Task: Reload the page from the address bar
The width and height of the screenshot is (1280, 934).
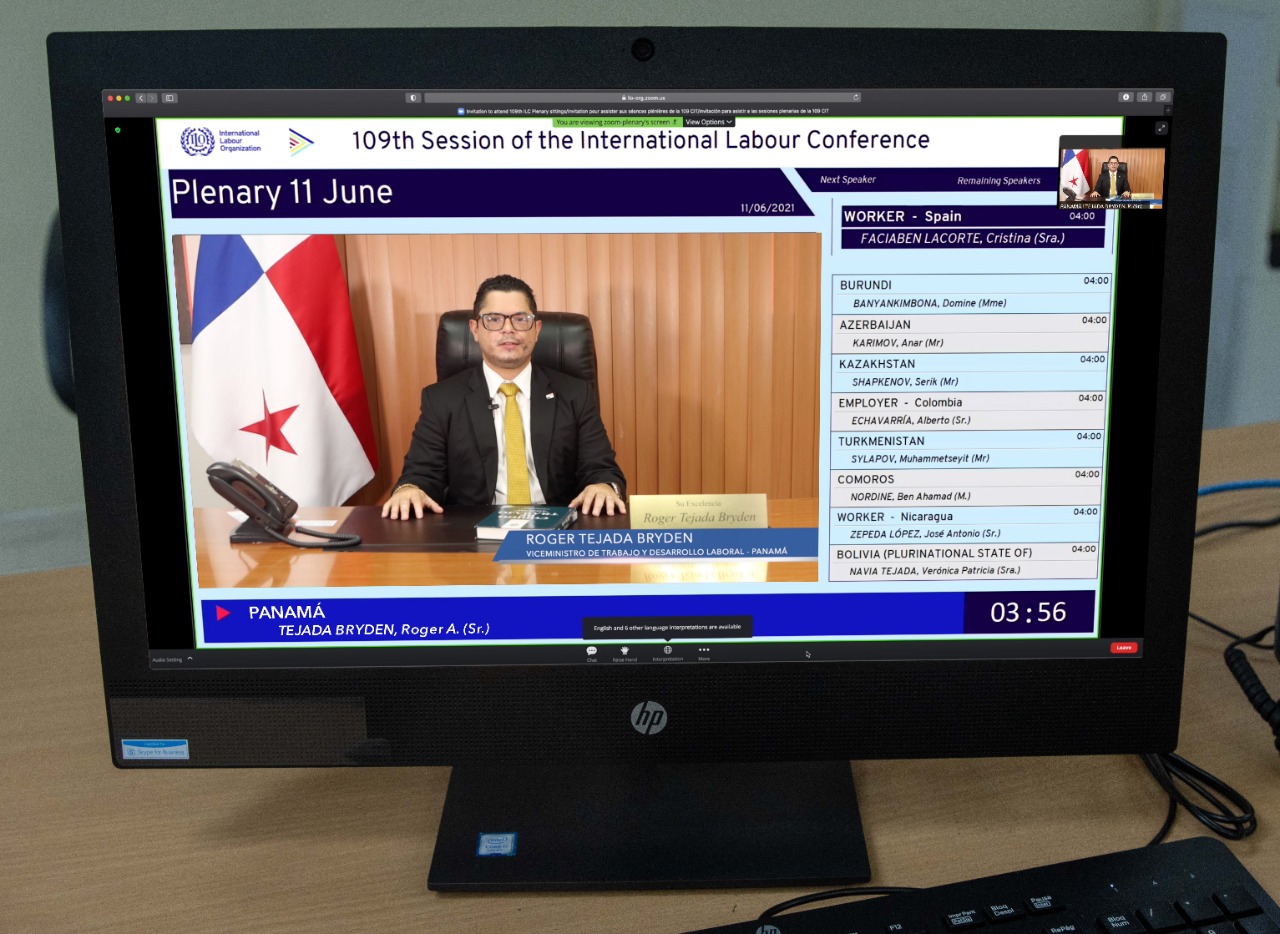Action: click(x=855, y=98)
